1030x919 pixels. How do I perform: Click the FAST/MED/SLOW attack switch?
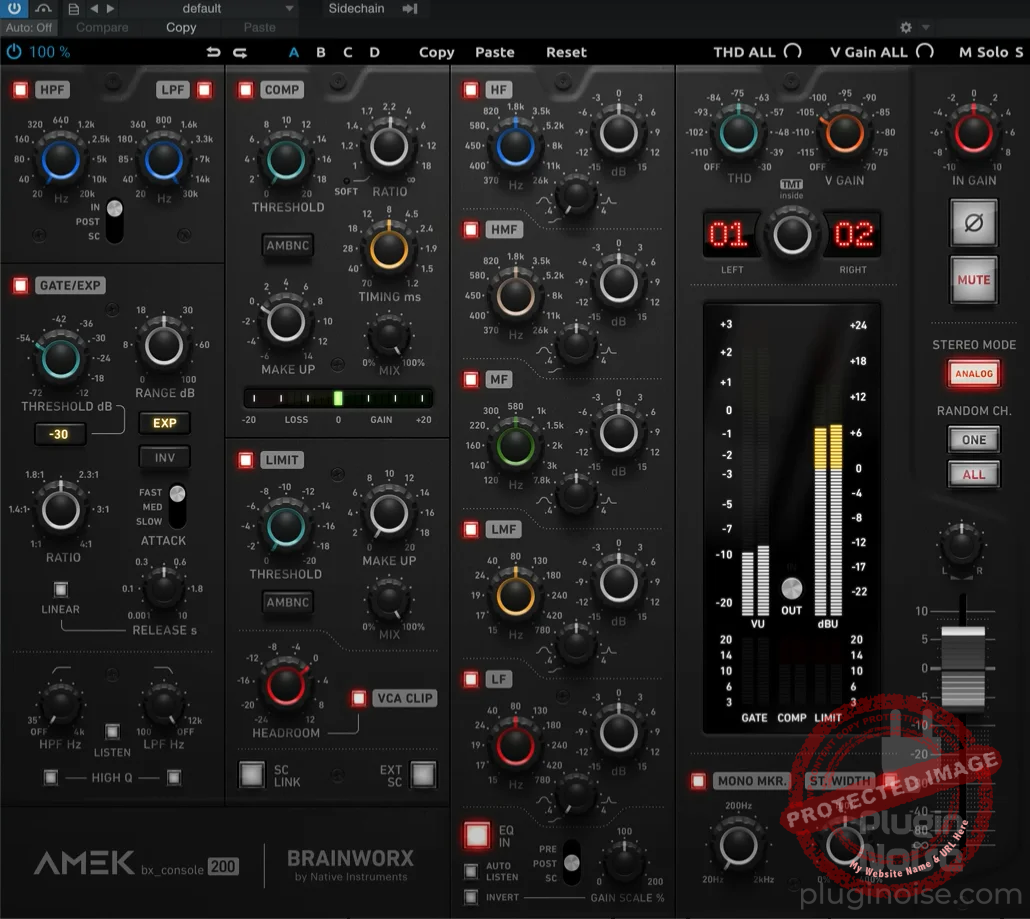177,506
